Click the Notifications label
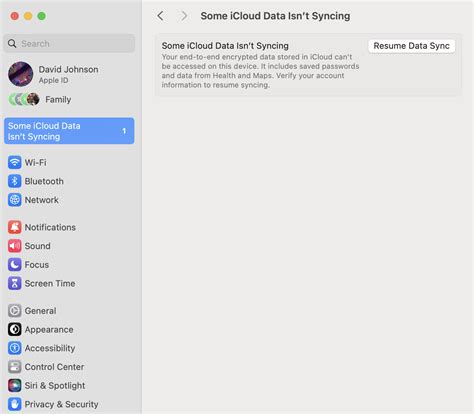Screen dimensions: 474x414 point(50,227)
